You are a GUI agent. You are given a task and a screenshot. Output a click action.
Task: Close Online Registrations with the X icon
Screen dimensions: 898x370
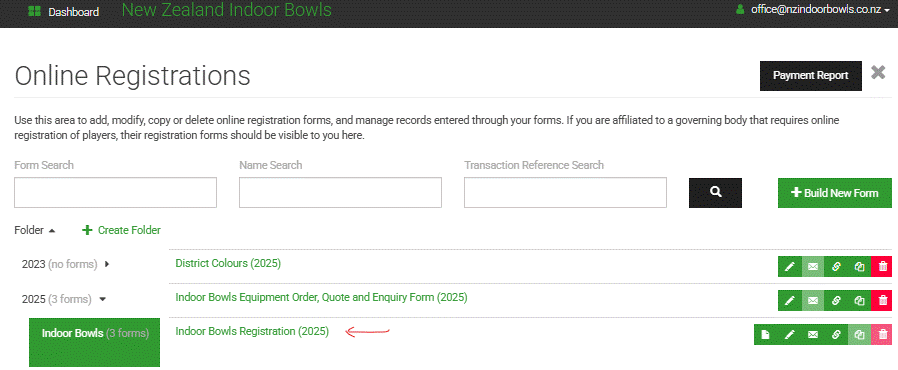[878, 73]
